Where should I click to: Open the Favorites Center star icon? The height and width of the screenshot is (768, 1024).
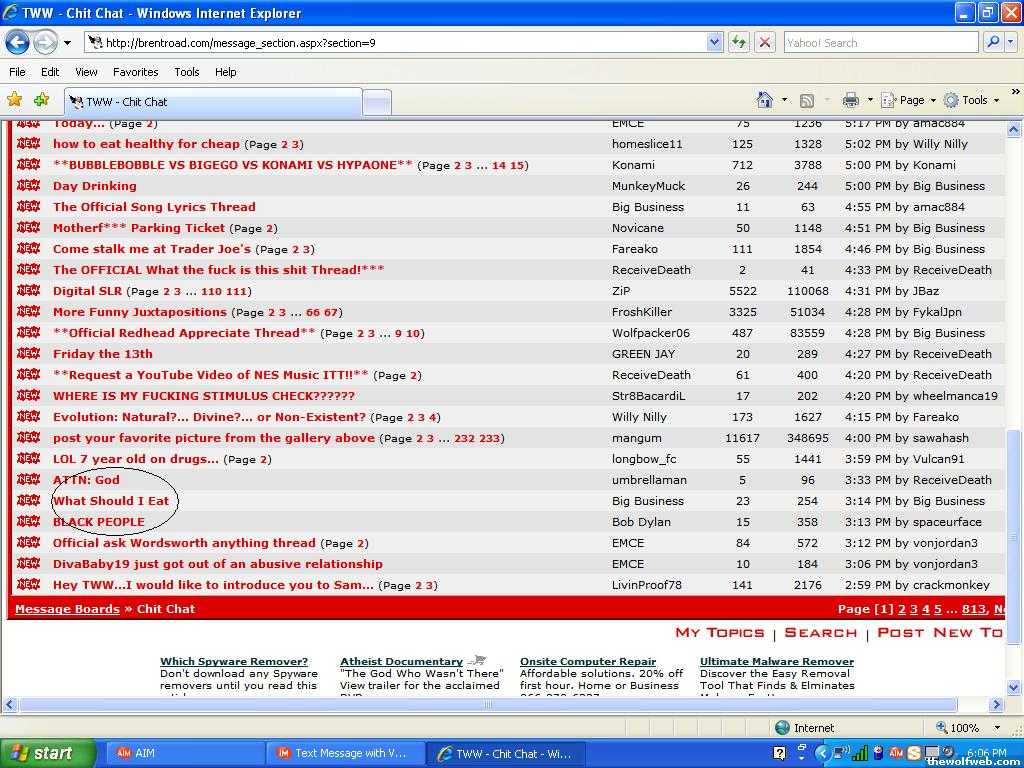(14, 100)
